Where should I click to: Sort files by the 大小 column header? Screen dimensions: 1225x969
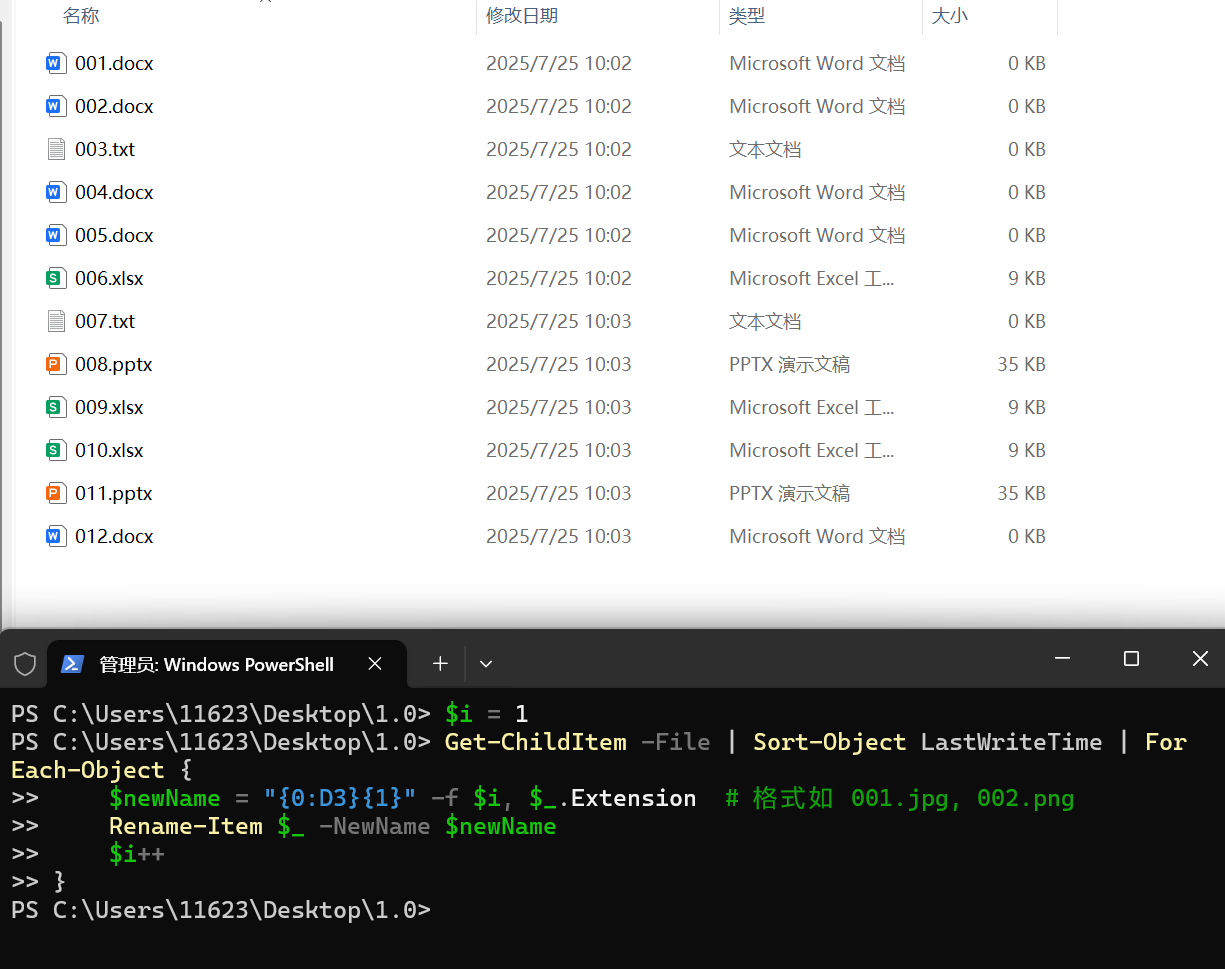(x=949, y=16)
